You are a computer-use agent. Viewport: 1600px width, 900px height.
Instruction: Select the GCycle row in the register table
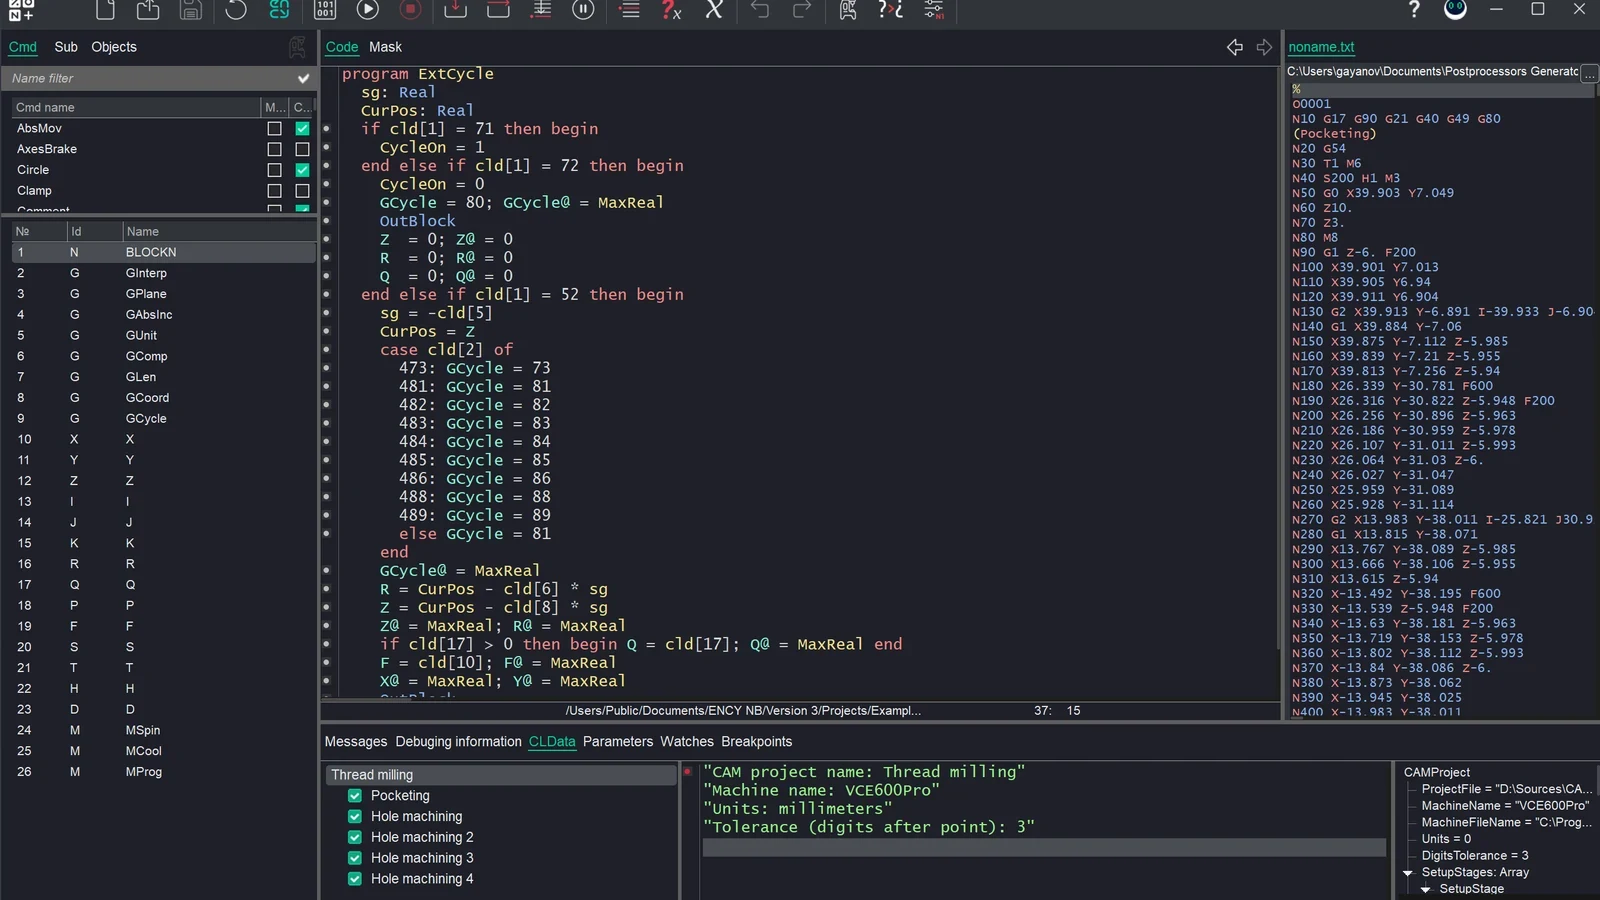click(x=163, y=419)
